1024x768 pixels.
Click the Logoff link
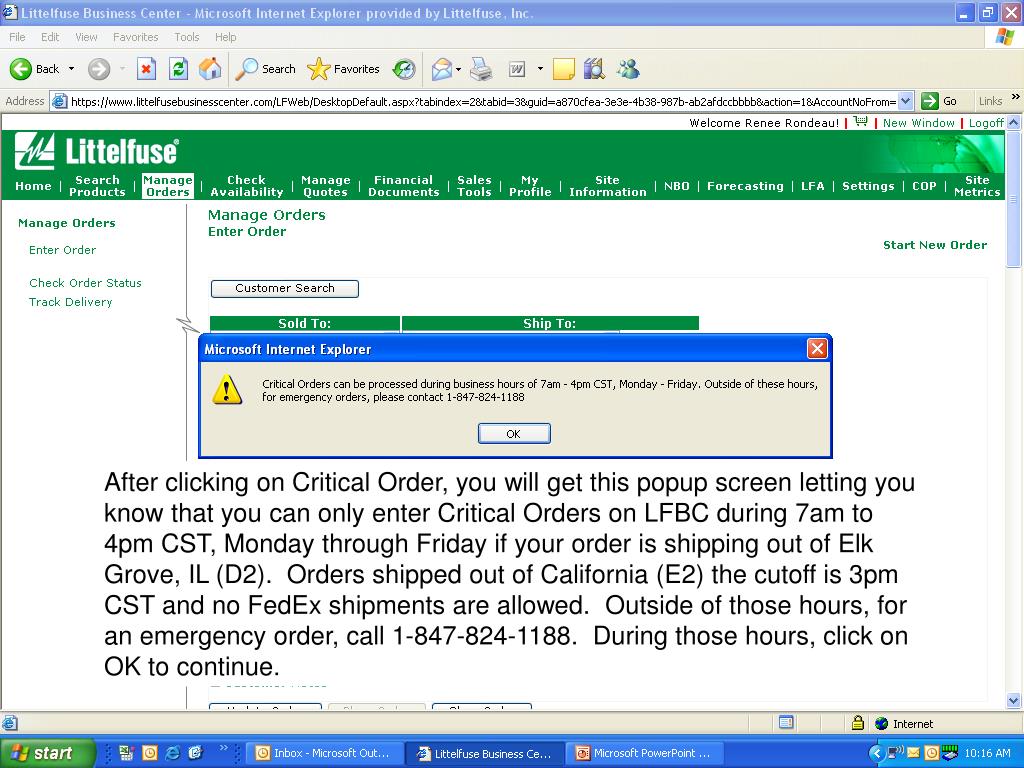tap(986, 123)
